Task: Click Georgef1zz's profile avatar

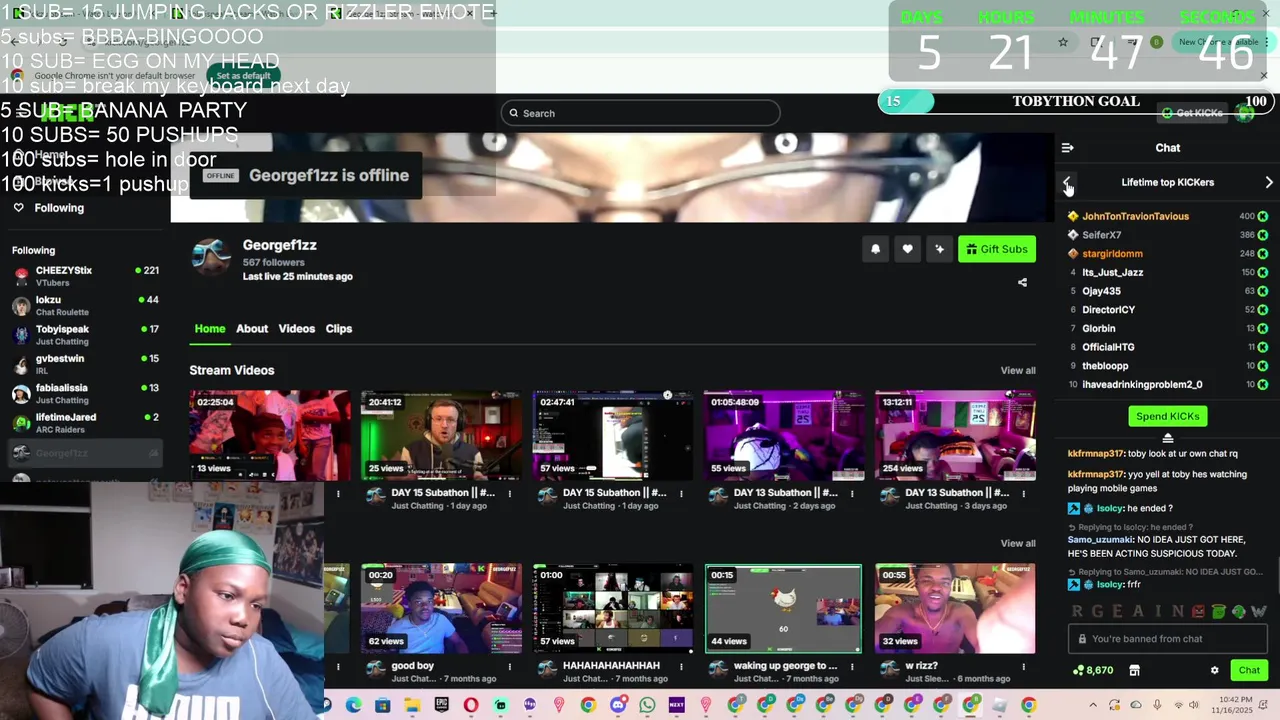Action: (x=211, y=256)
